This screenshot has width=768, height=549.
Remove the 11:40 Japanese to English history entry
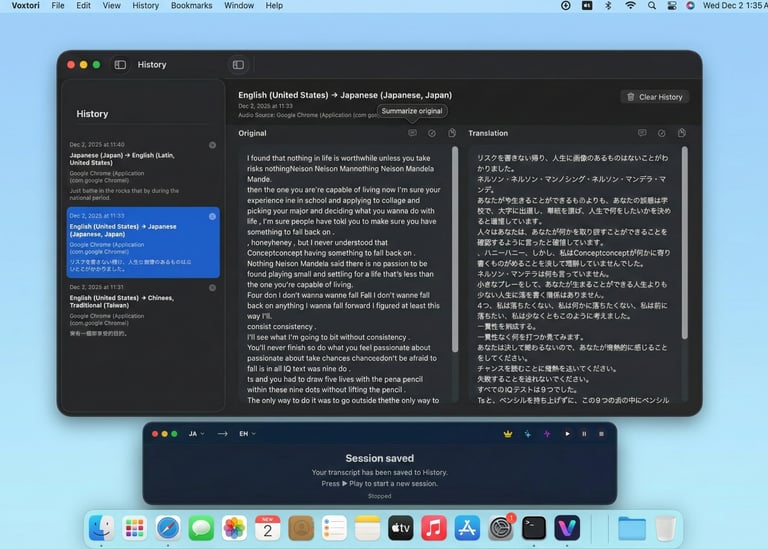coord(212,145)
